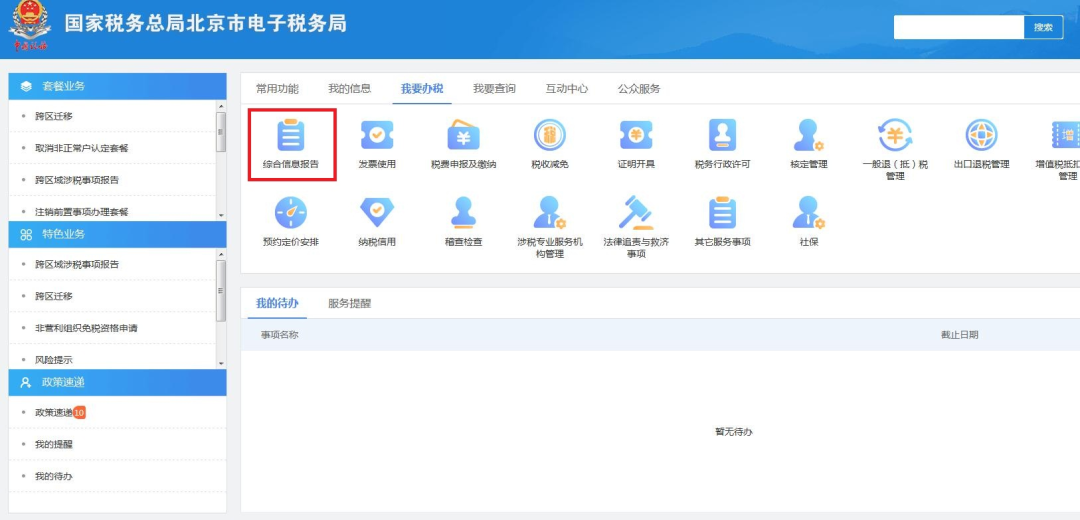Open 注销前置事项办理套餐
1080x520 pixels.
coord(82,211)
